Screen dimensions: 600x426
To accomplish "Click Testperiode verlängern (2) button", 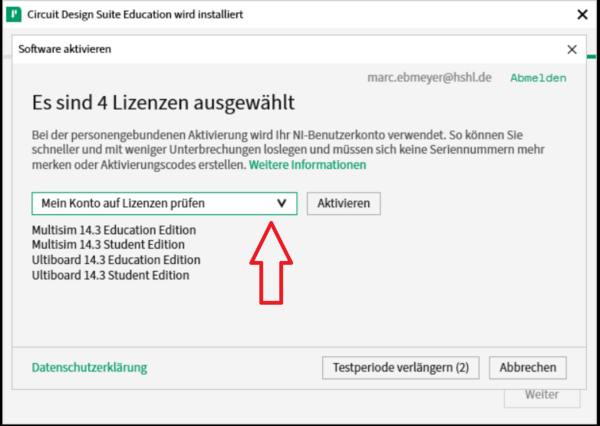I will (400, 367).
